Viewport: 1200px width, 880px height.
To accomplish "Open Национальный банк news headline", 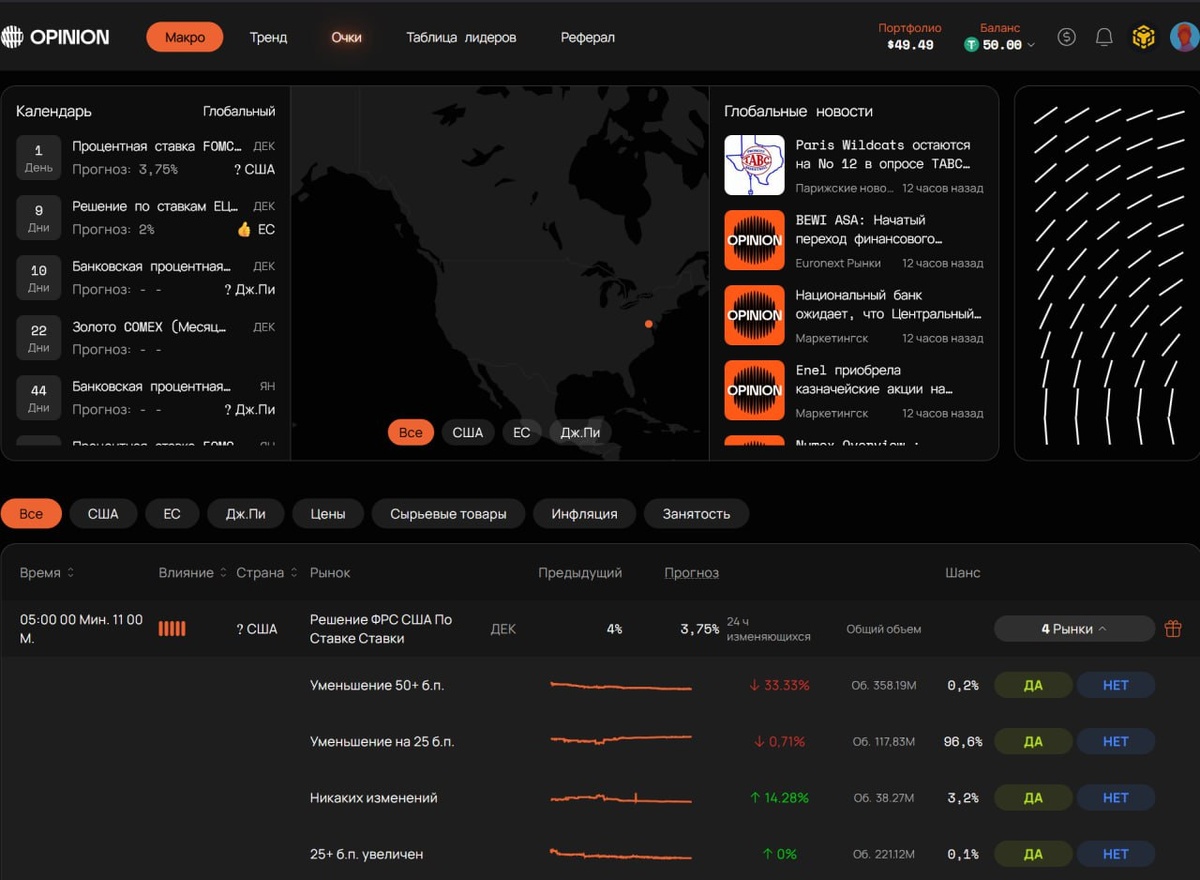I will tap(888, 305).
